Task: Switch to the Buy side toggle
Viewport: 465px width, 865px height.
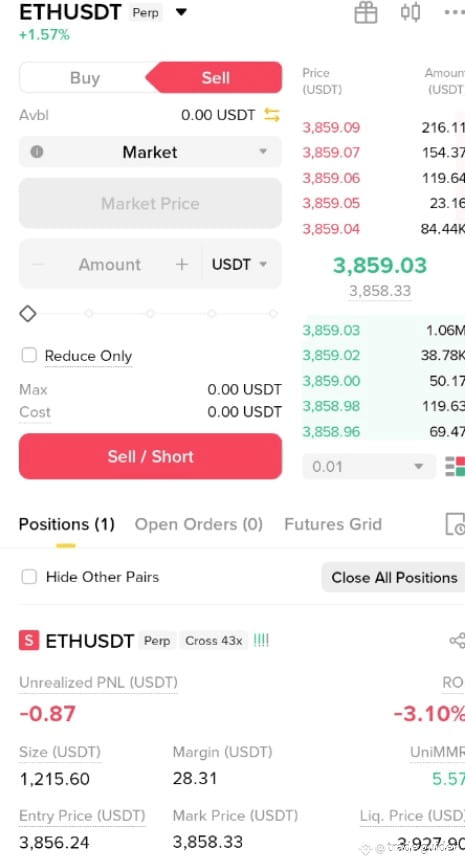Action: pos(85,78)
